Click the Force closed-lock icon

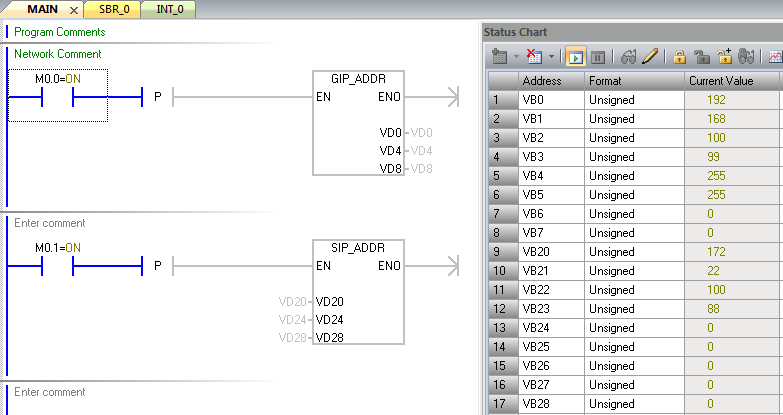click(x=680, y=57)
